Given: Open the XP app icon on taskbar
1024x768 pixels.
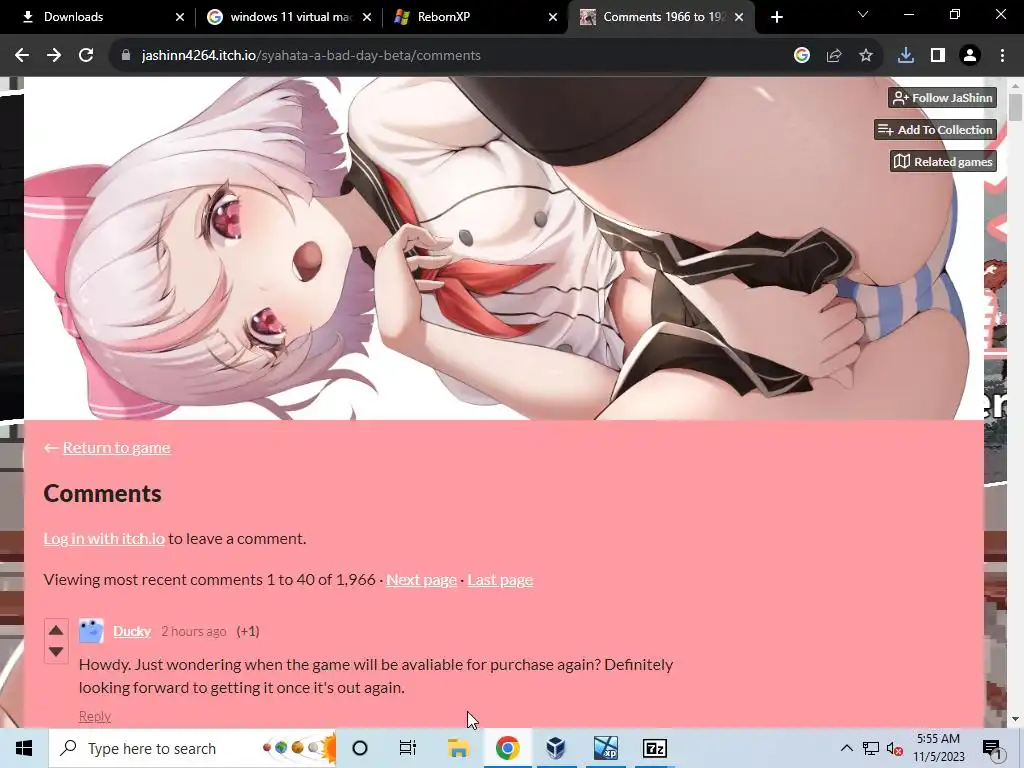Looking at the screenshot, I should pos(605,748).
